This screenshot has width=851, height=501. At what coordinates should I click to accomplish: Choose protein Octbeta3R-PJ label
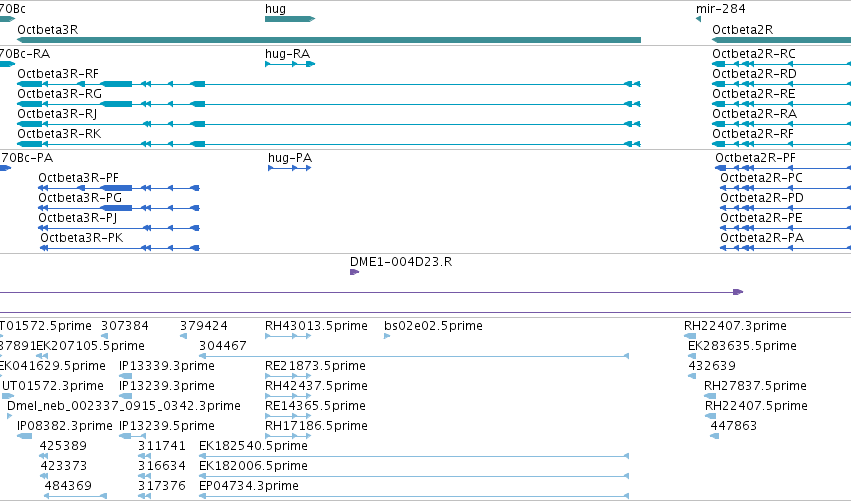point(78,218)
